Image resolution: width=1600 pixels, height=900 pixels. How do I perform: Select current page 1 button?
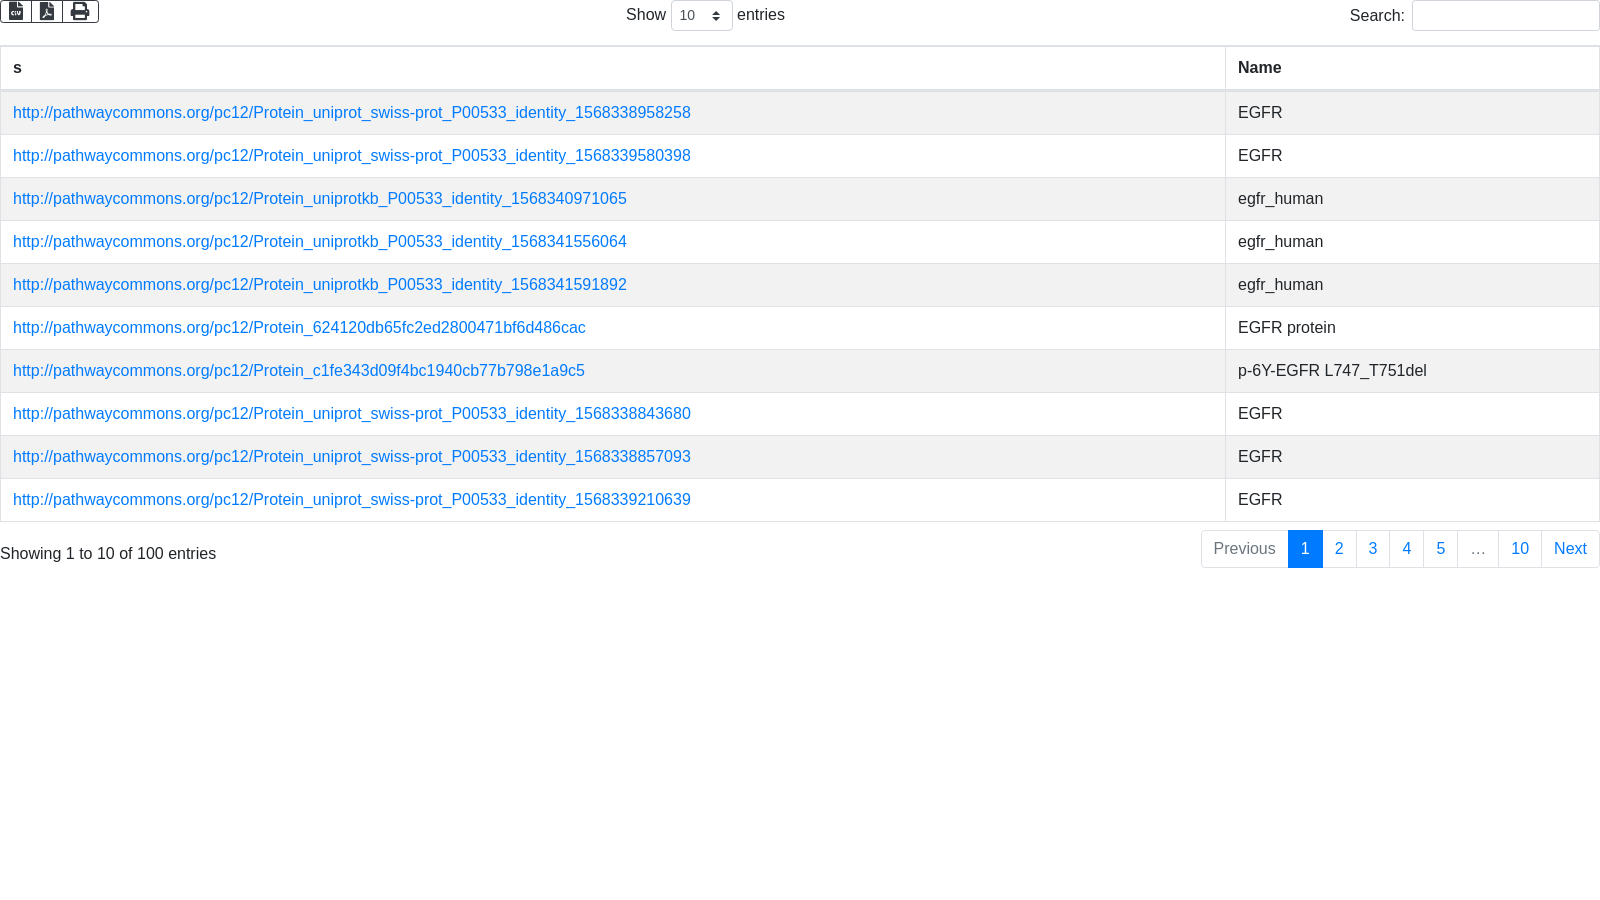(x=1305, y=549)
